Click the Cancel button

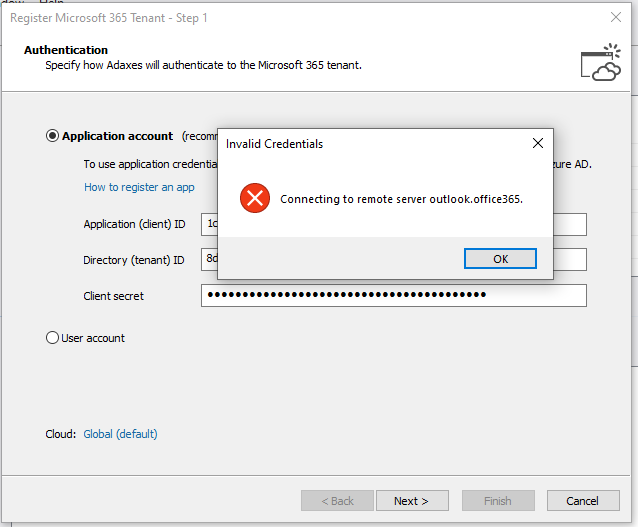tap(583, 501)
